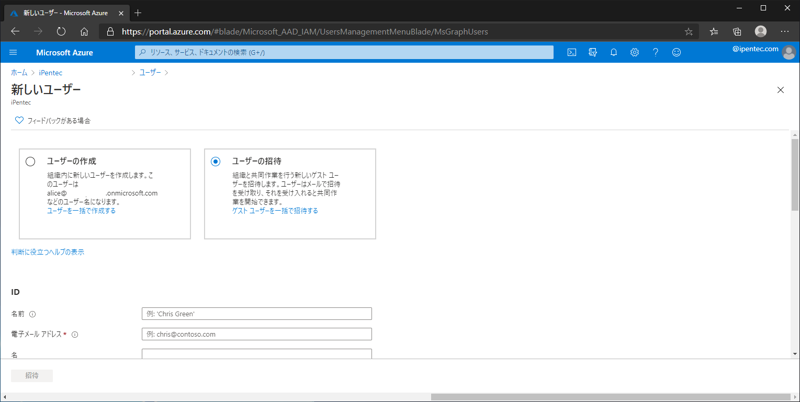The width and height of the screenshot is (800, 402).
Task: Open the feedback smiley icon
Action: tap(677, 52)
